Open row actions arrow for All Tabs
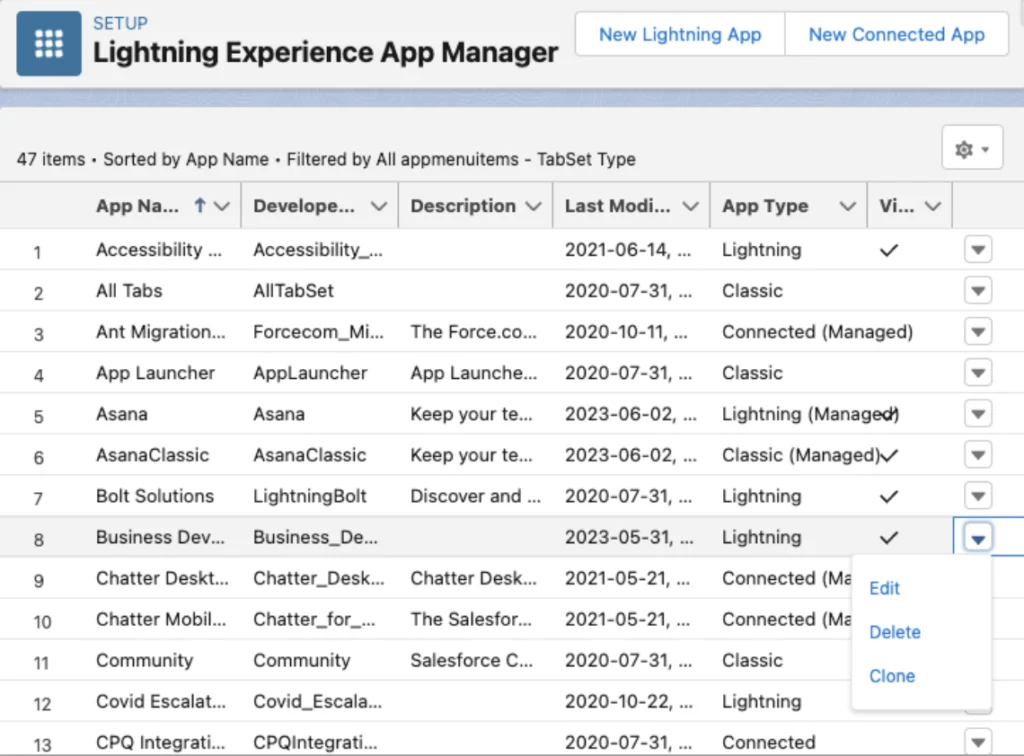The width and height of the screenshot is (1024, 756). [977, 291]
